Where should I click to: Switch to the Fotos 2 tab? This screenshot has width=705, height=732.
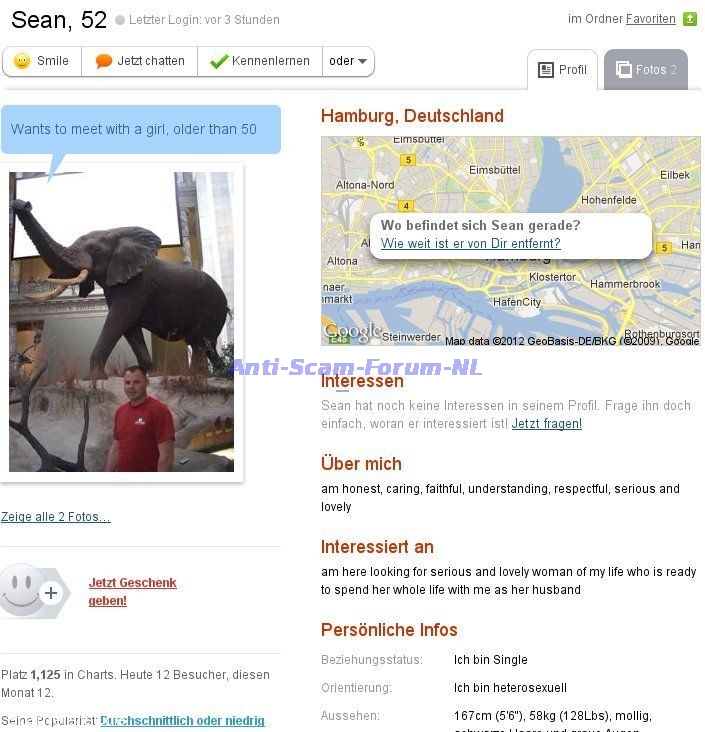point(646,70)
